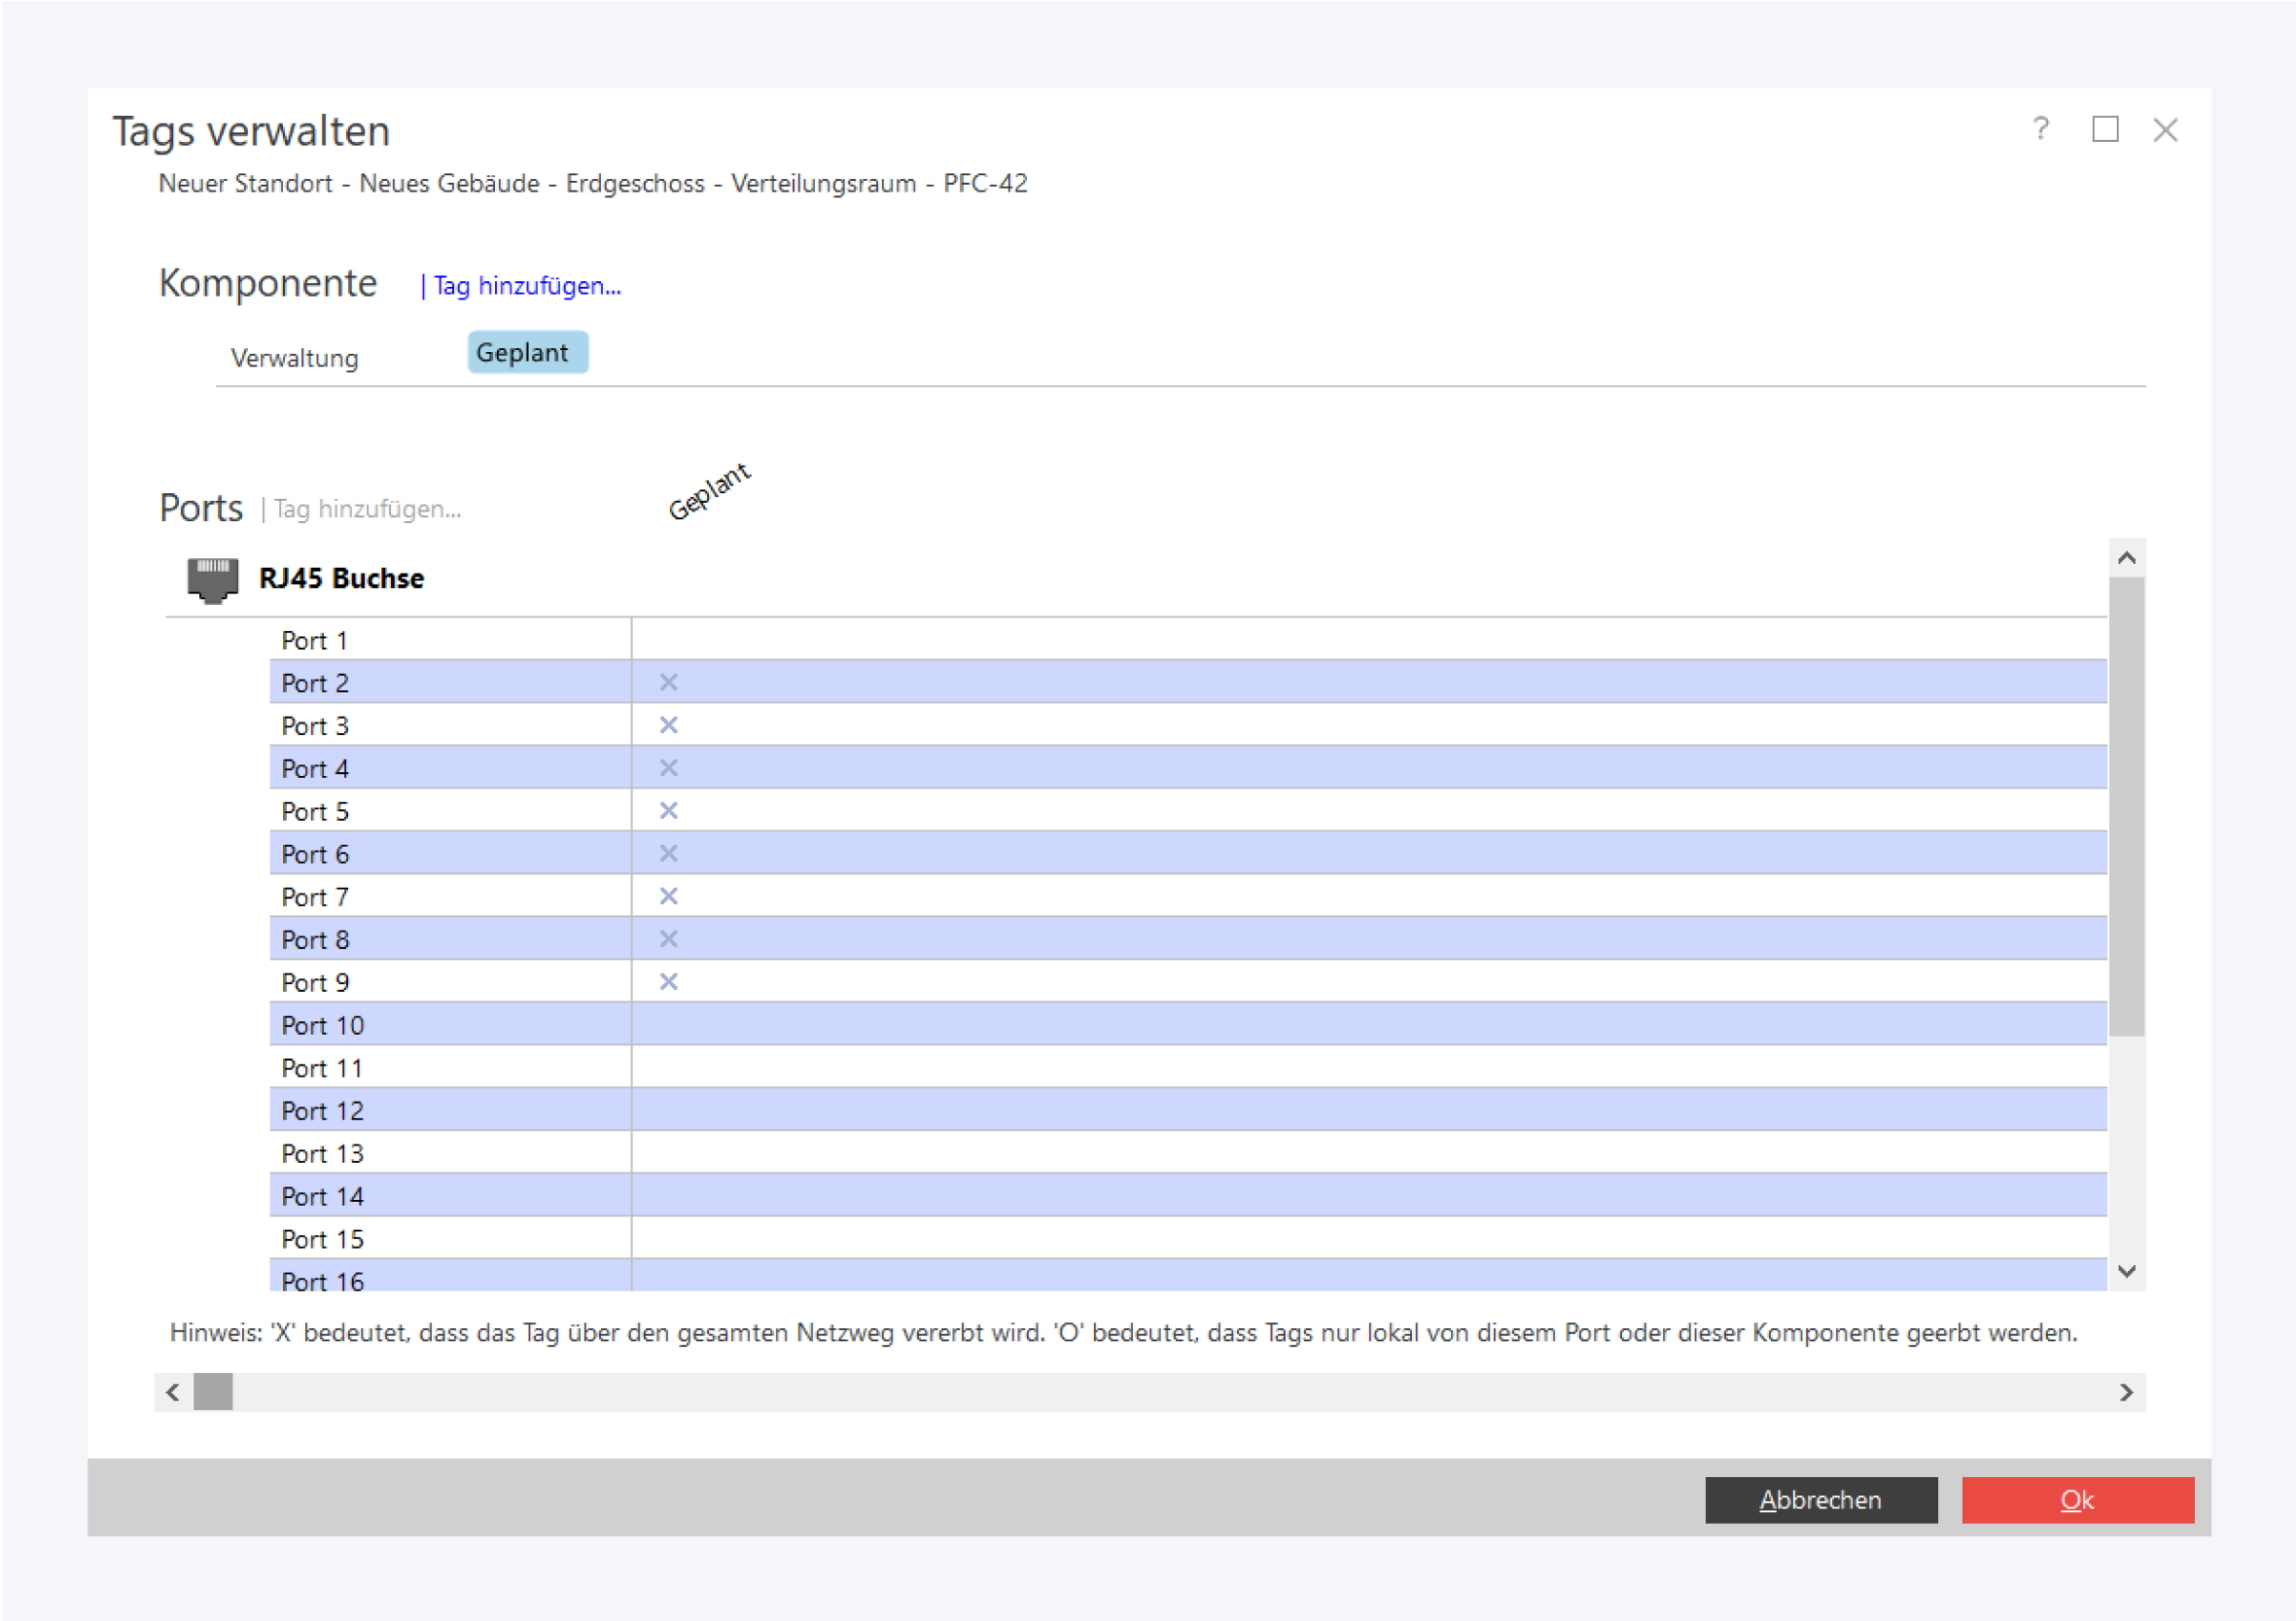Viewport: 2296px width, 1621px height.
Task: Close the Tags verwalten dialog
Action: pos(2165,130)
